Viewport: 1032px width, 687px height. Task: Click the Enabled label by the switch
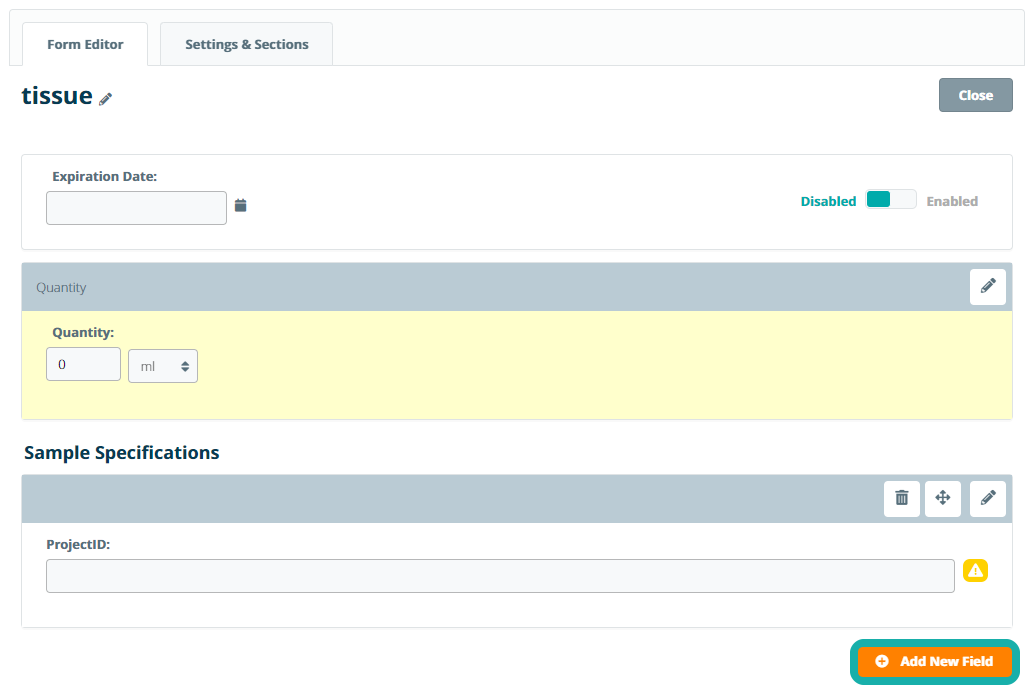[951, 201]
